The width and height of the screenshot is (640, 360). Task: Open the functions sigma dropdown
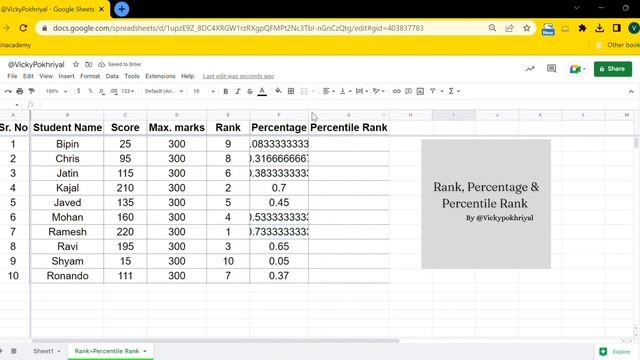(x=454, y=91)
